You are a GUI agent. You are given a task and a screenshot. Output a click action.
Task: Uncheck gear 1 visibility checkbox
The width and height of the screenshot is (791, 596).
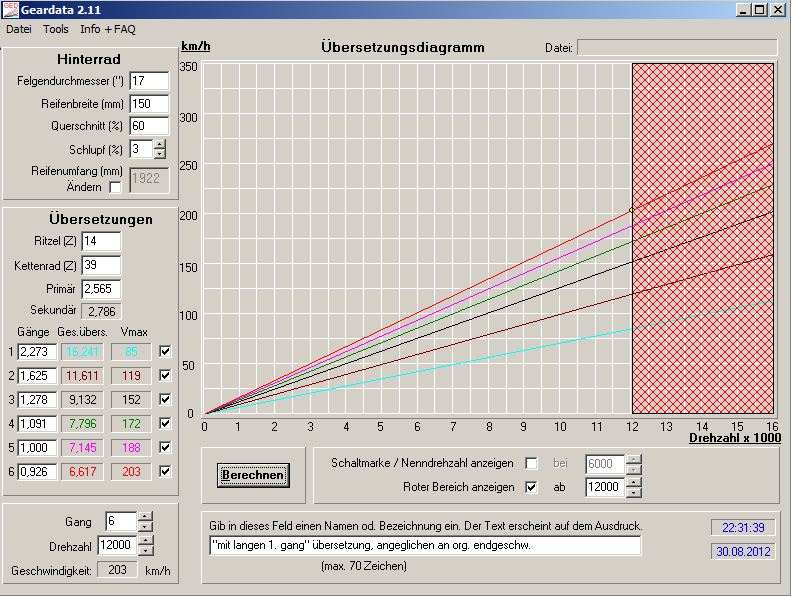(x=165, y=351)
